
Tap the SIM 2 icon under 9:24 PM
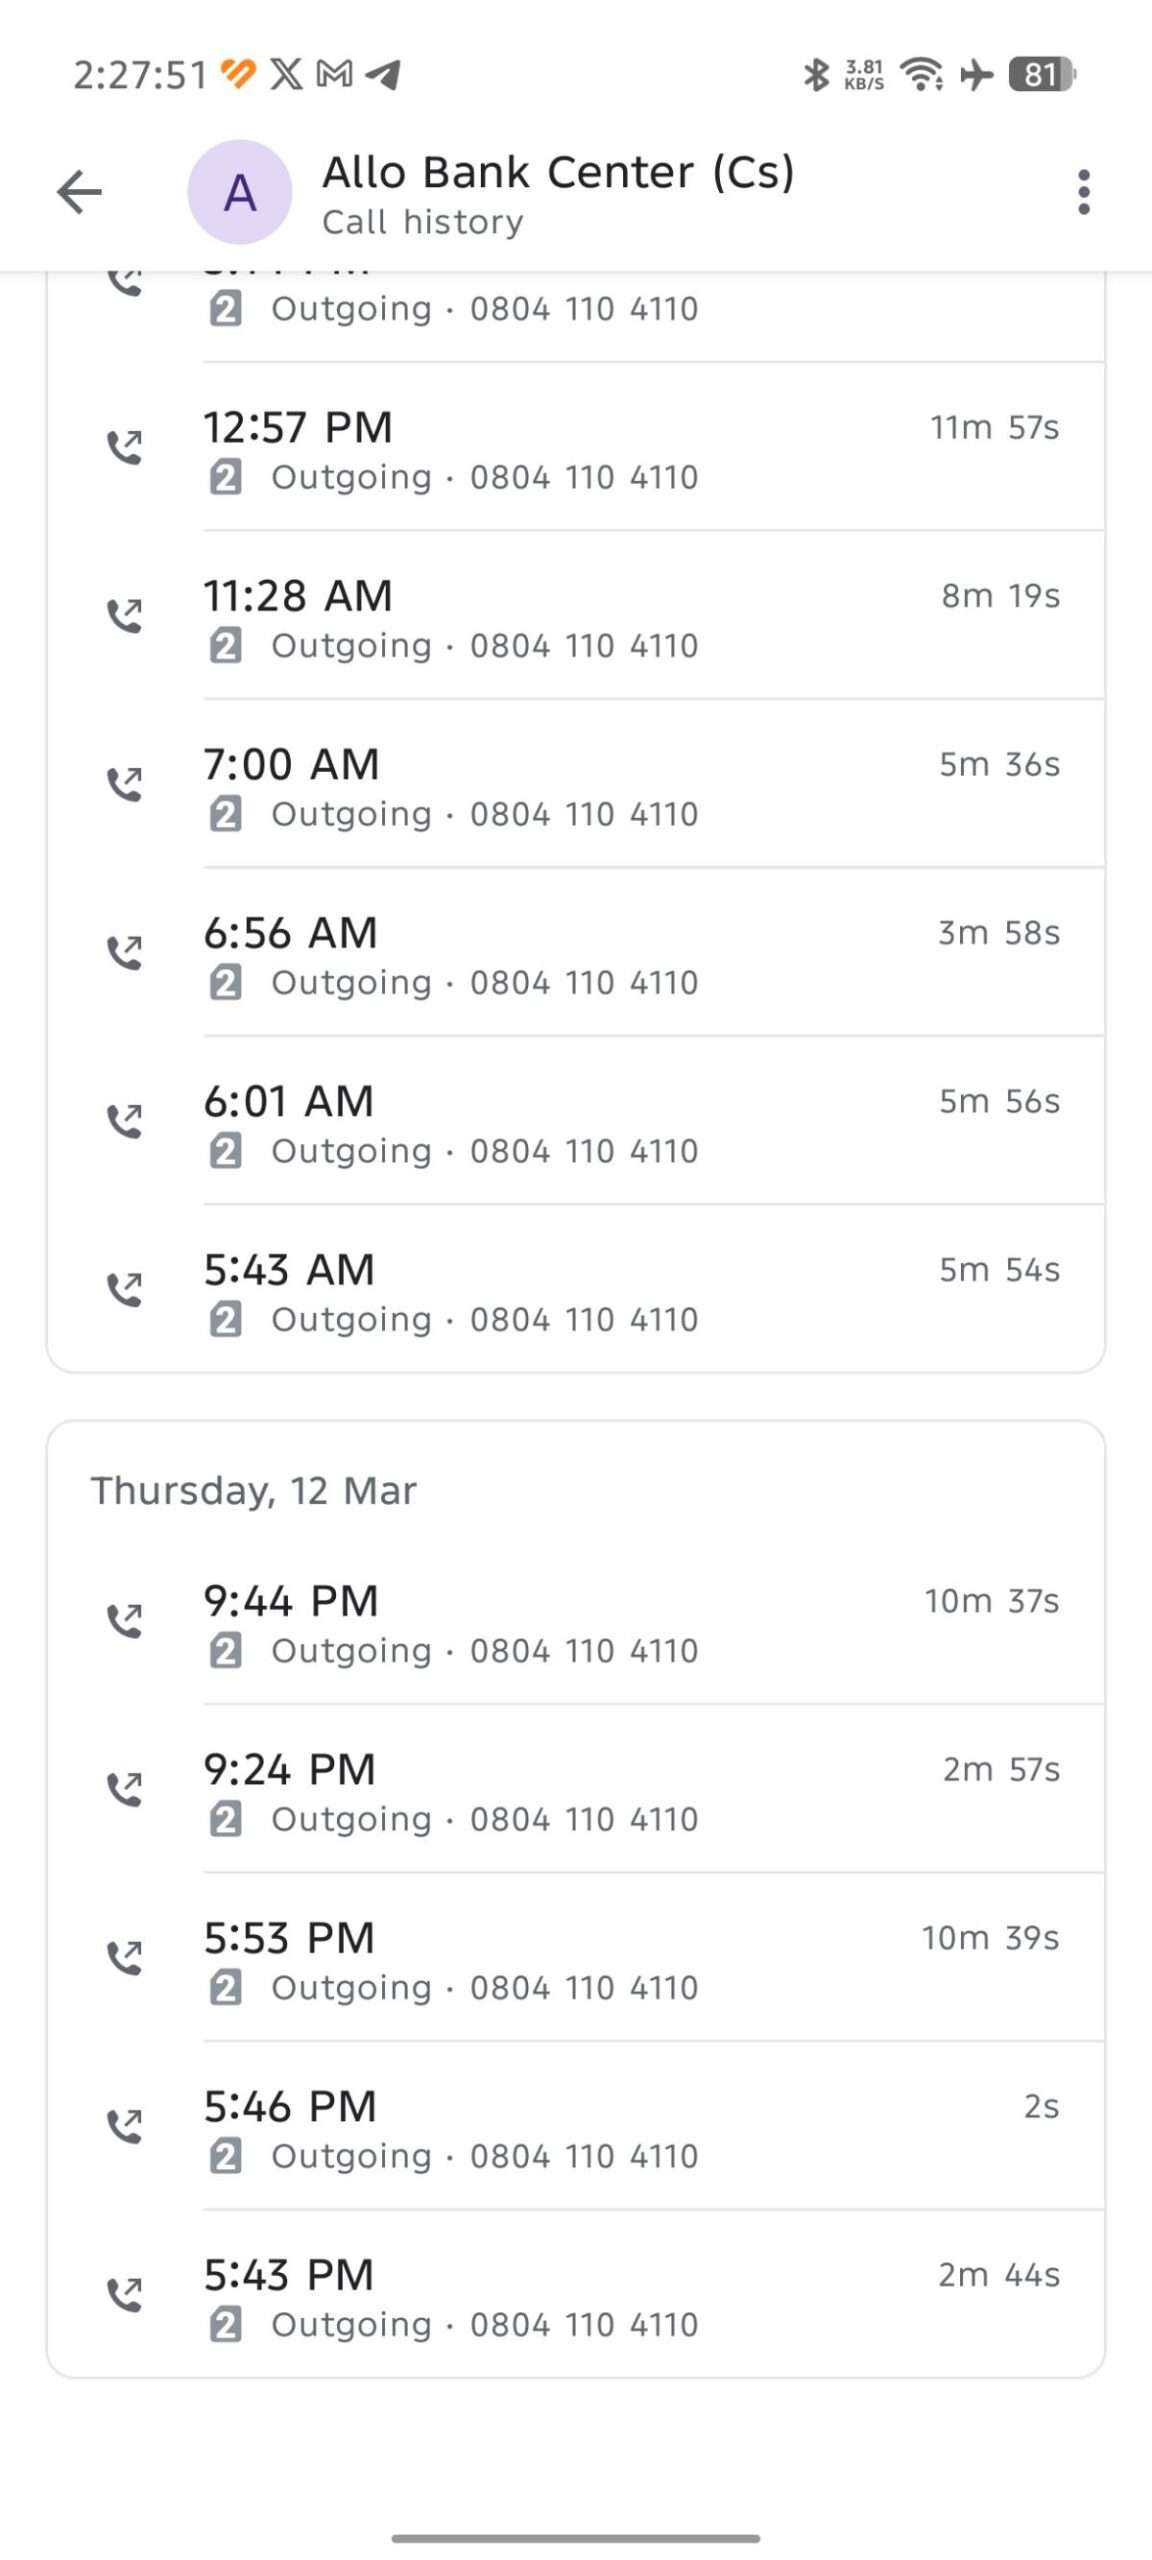[x=225, y=1820]
